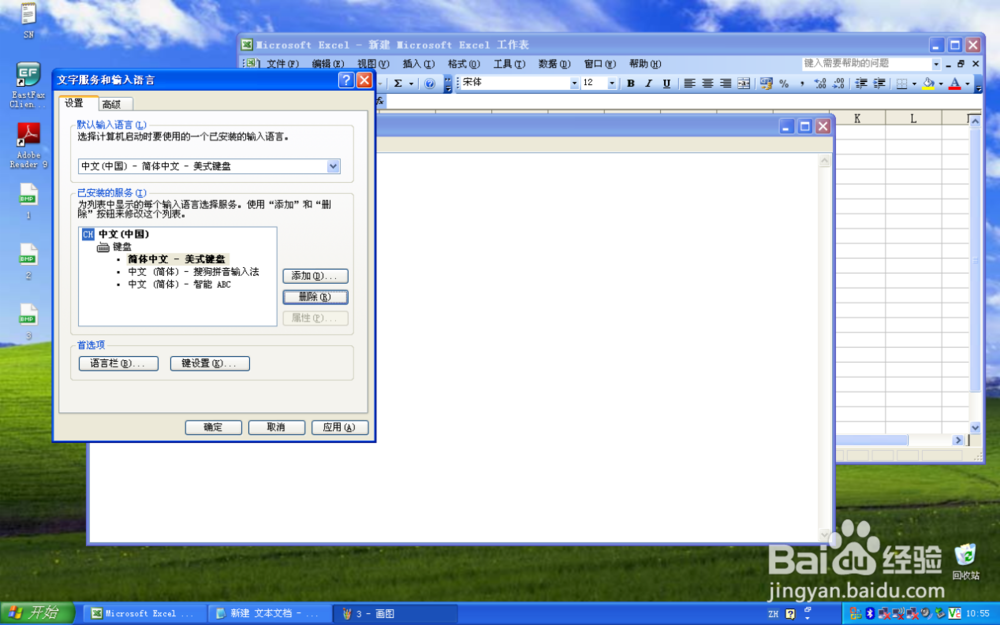1000x625 pixels.
Task: Click the 添加 button
Action: pos(314,275)
